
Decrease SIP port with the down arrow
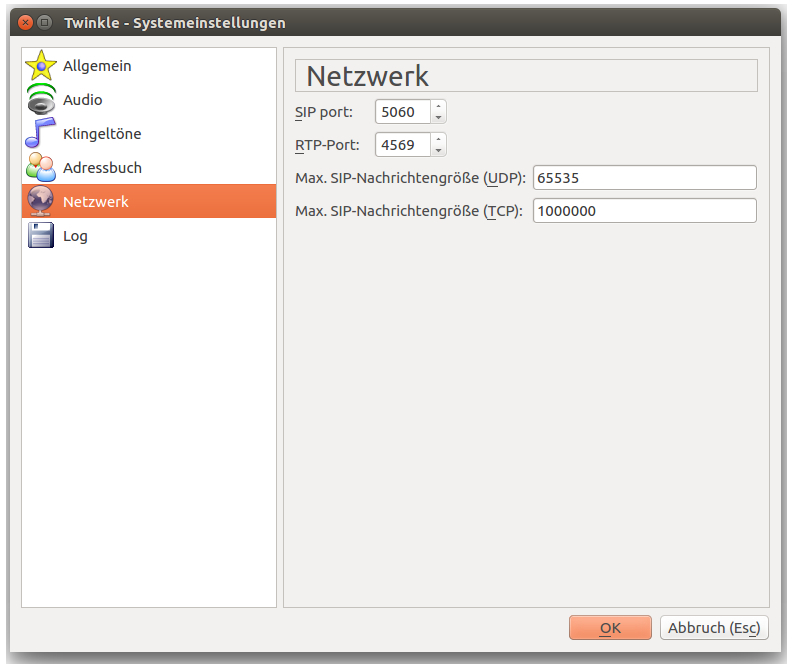438,118
